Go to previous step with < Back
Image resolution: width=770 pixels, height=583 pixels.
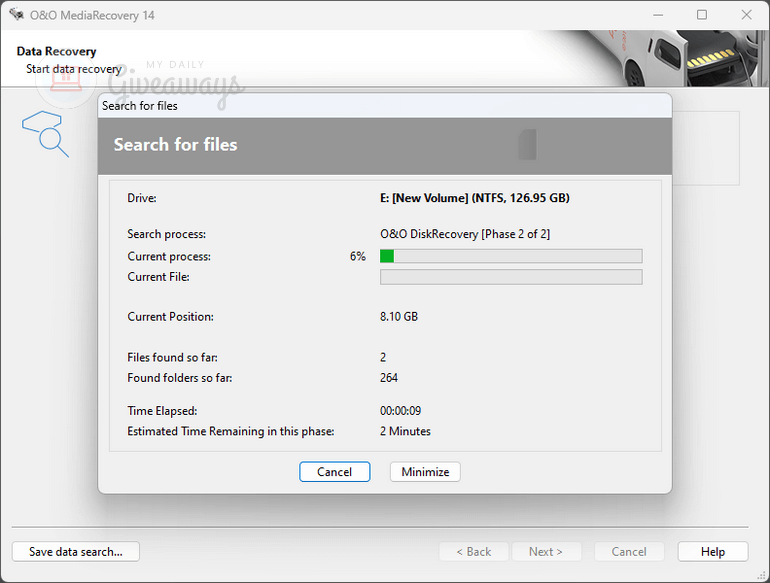474,551
